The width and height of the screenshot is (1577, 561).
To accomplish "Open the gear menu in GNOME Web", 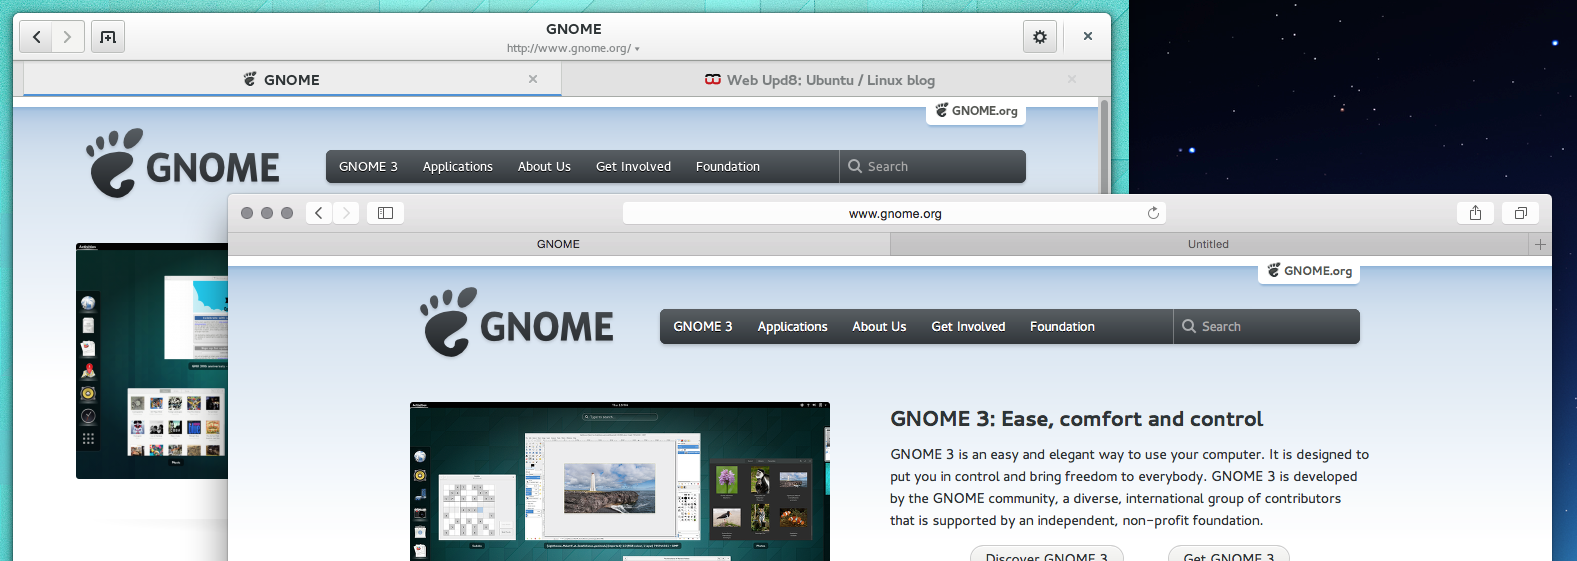I will click(x=1040, y=37).
